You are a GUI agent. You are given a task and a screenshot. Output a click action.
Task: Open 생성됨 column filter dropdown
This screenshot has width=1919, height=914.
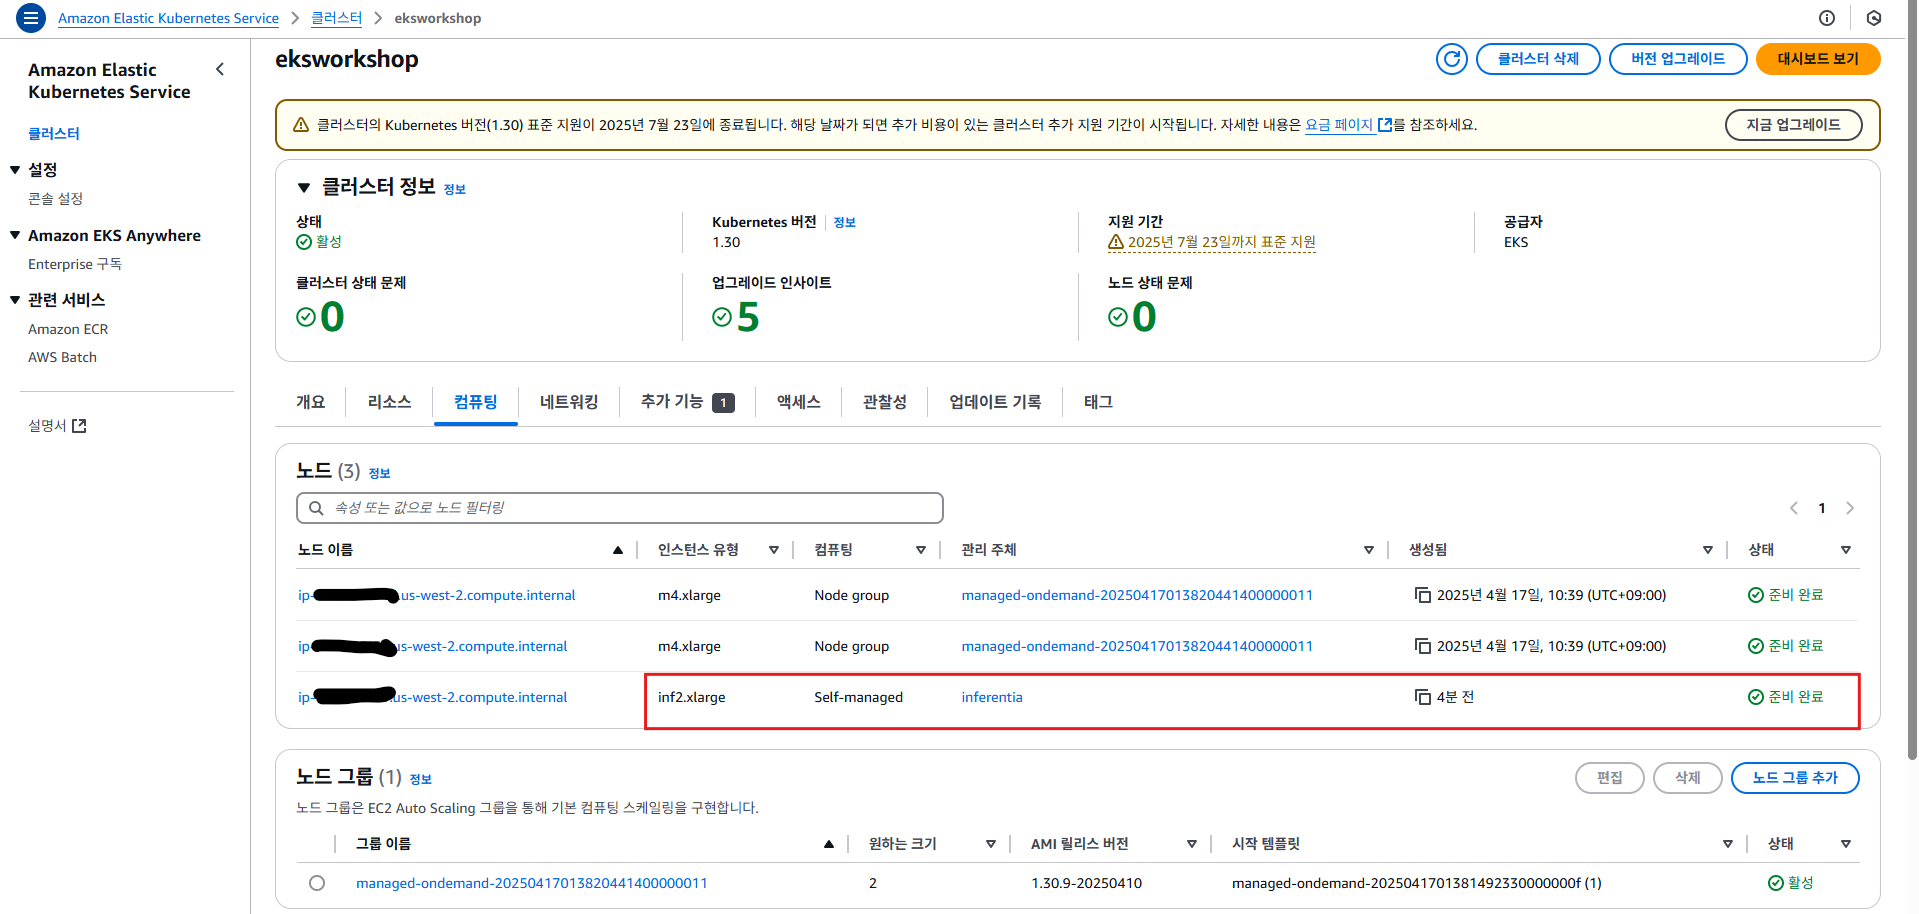1708,550
